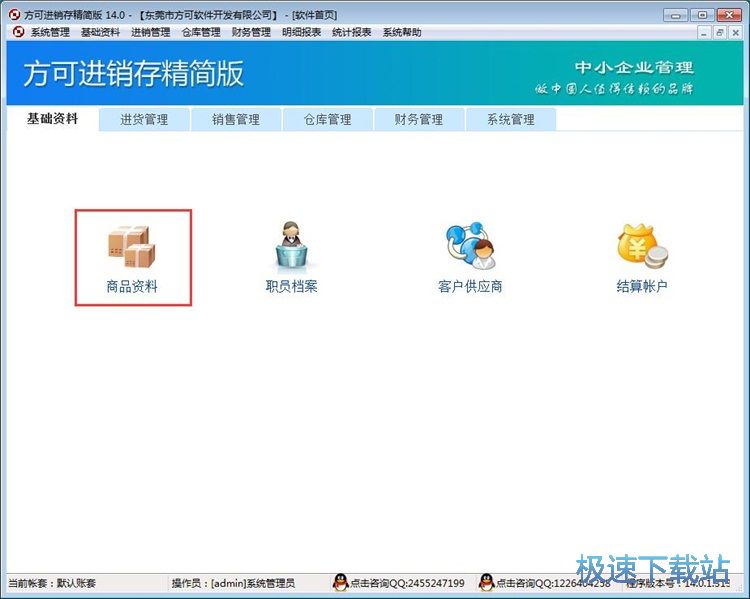The image size is (750, 599).
Task: Click the app logo icon in menu bar
Action: point(18,32)
